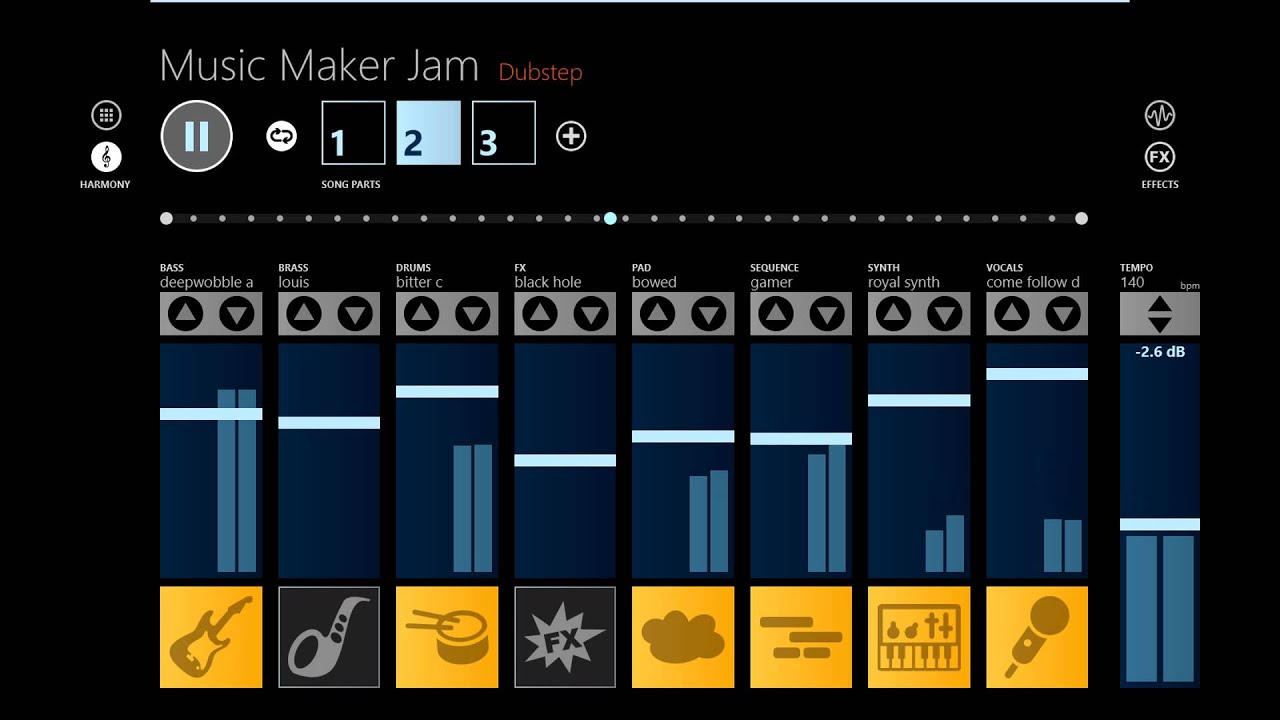Click the Brass volume slider handle

[x=329, y=423]
